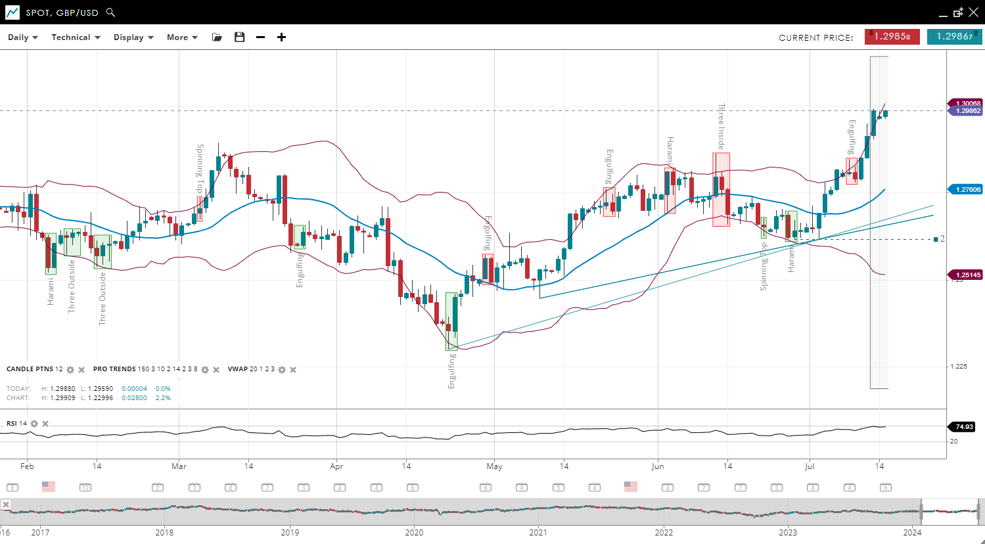
Task: Open VWAP indicator settings gear
Action: pos(281,370)
